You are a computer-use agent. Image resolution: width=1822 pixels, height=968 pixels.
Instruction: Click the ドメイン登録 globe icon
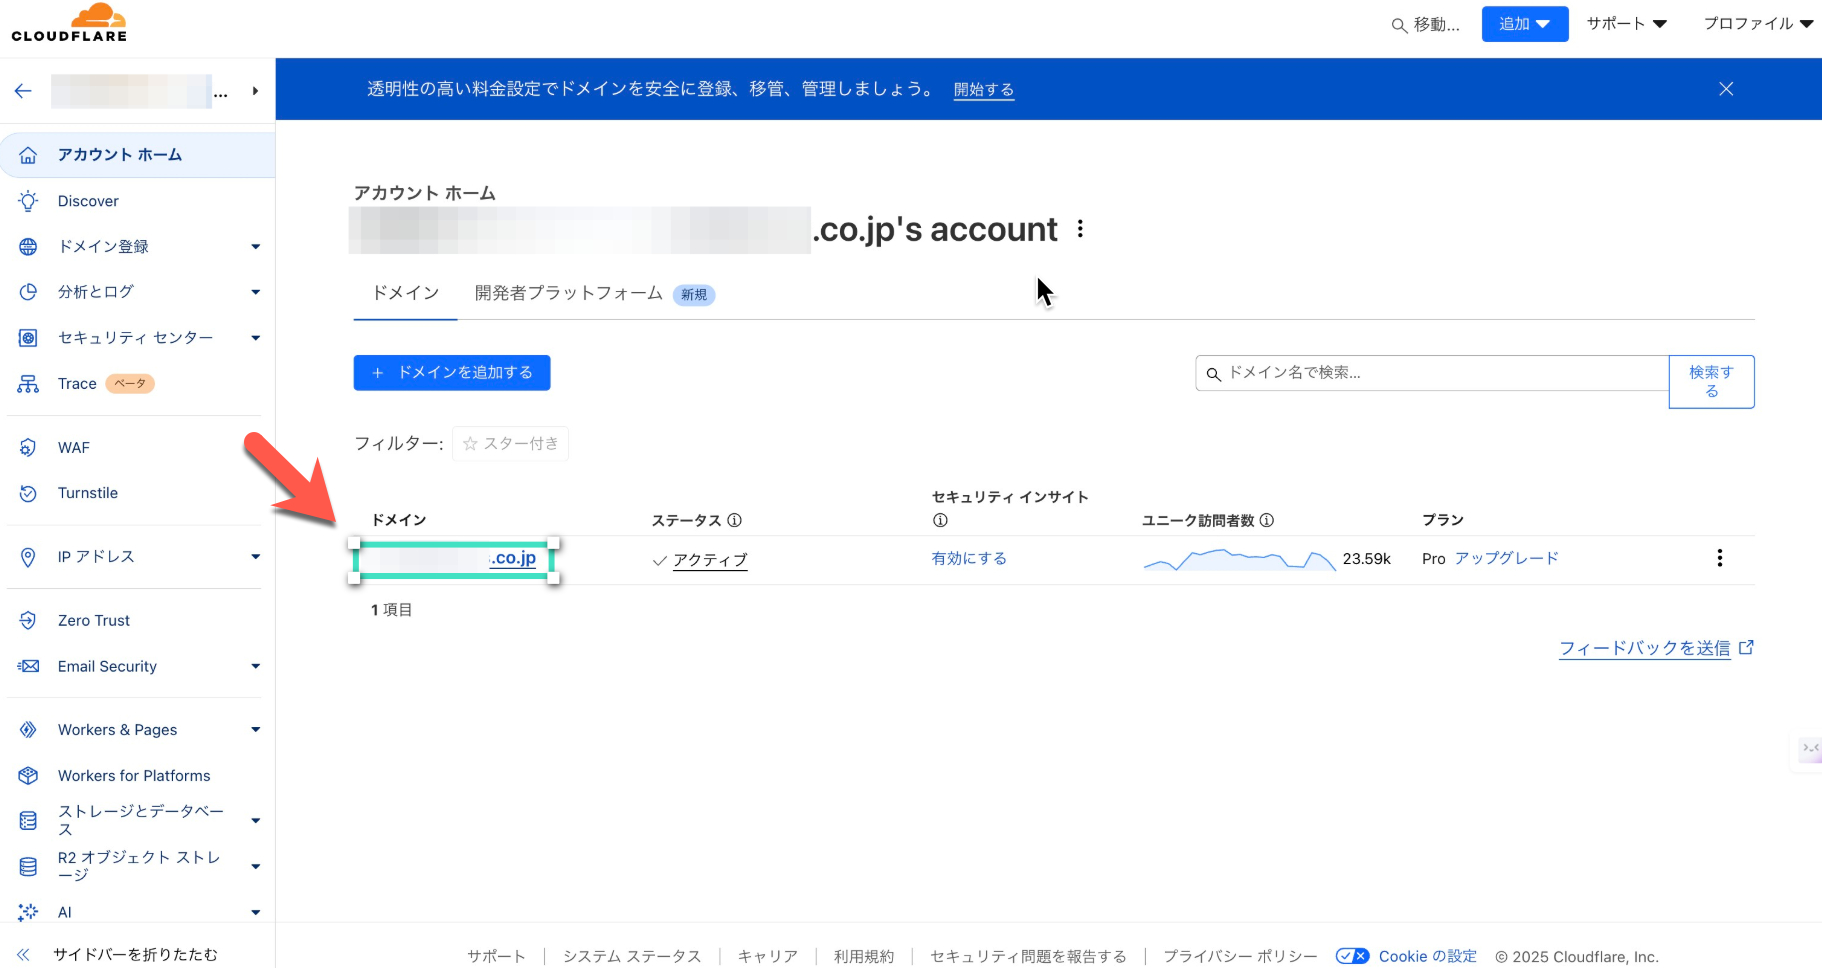point(28,246)
